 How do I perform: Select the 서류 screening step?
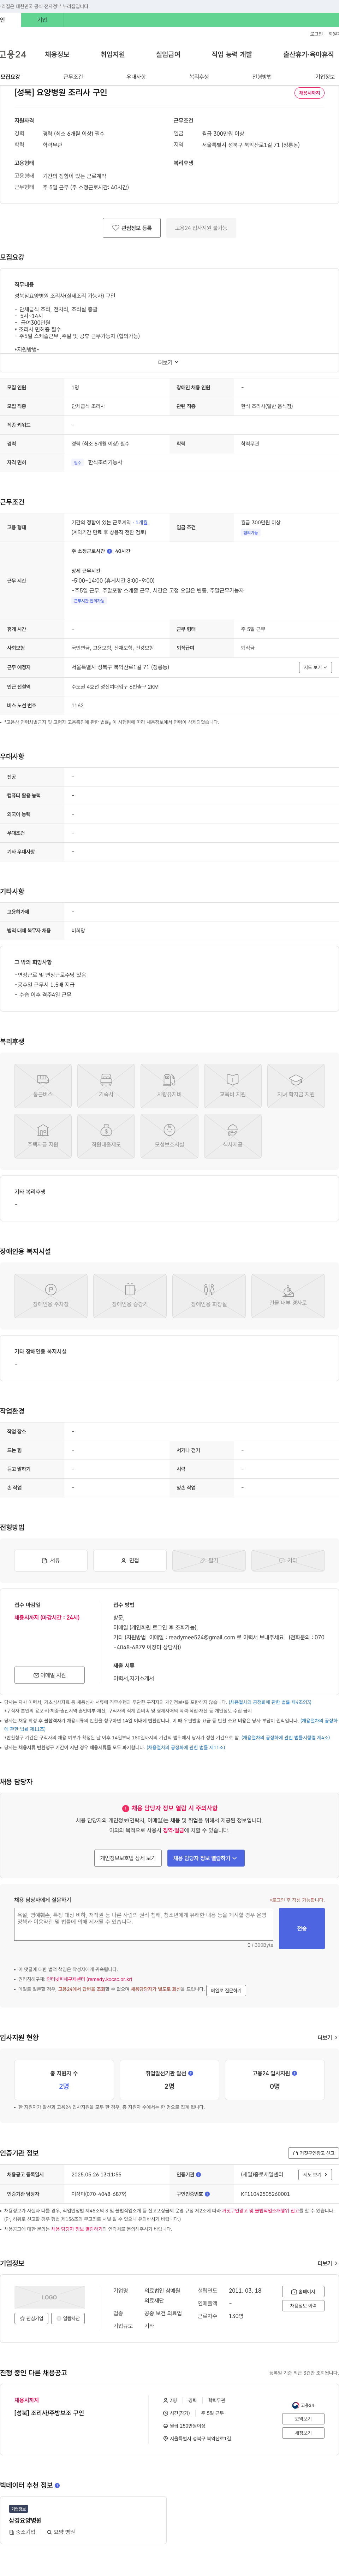(x=51, y=1560)
